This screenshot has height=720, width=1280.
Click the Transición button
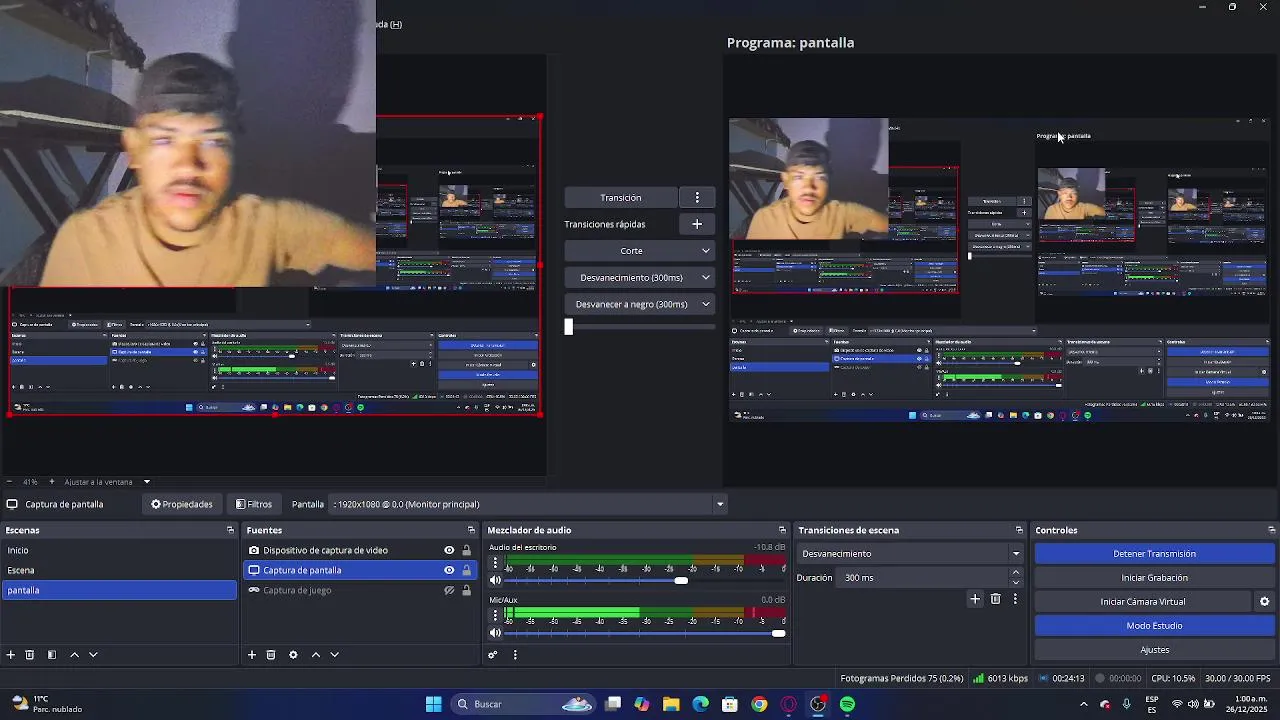[621, 198]
